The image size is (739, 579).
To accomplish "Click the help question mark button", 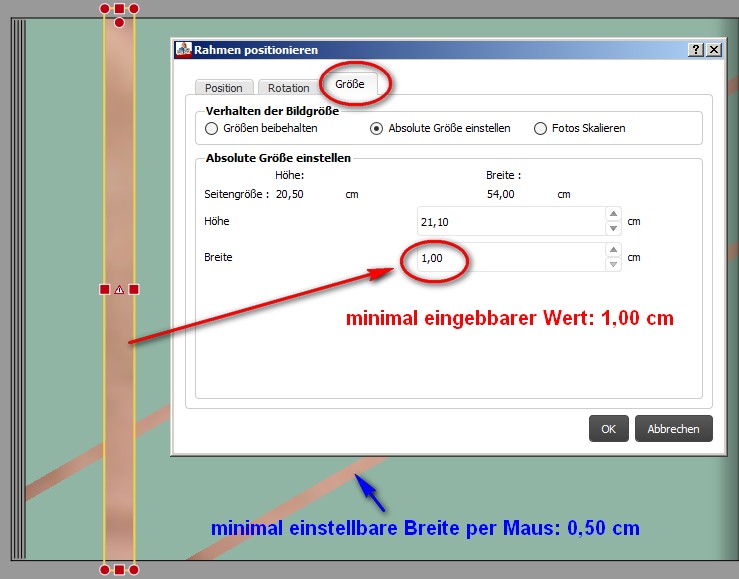I will 696,49.
